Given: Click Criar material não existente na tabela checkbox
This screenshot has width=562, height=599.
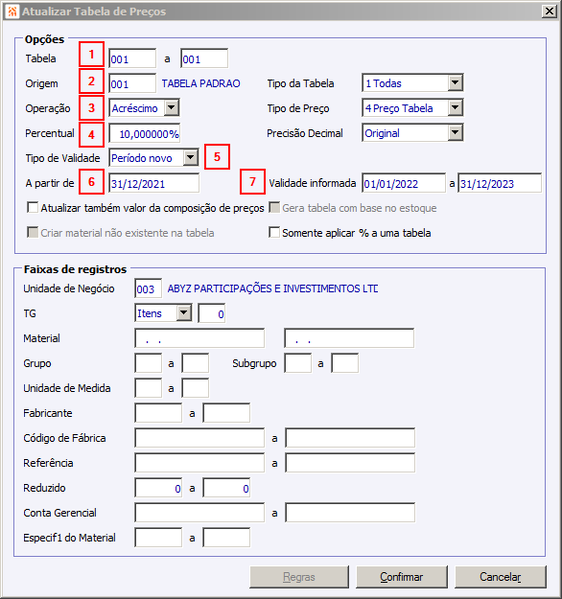Looking at the screenshot, I should click(33, 233).
